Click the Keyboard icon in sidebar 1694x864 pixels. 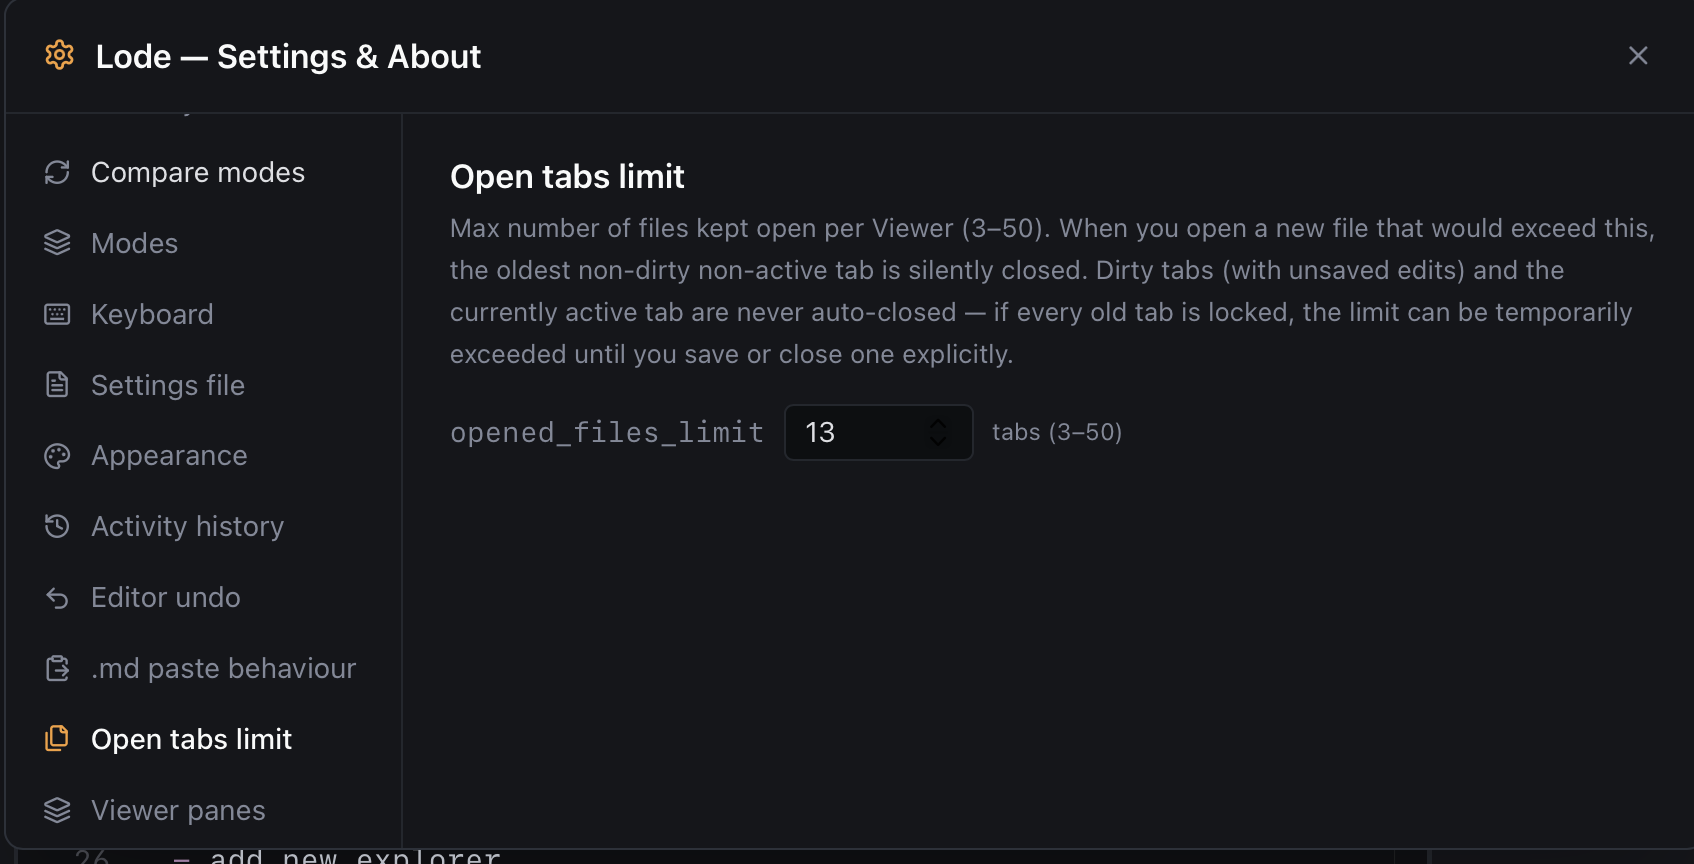(x=57, y=314)
